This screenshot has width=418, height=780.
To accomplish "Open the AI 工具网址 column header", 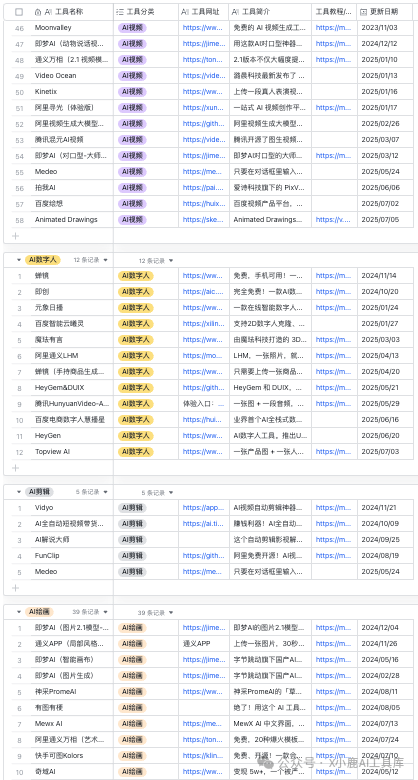I will (204, 11).
